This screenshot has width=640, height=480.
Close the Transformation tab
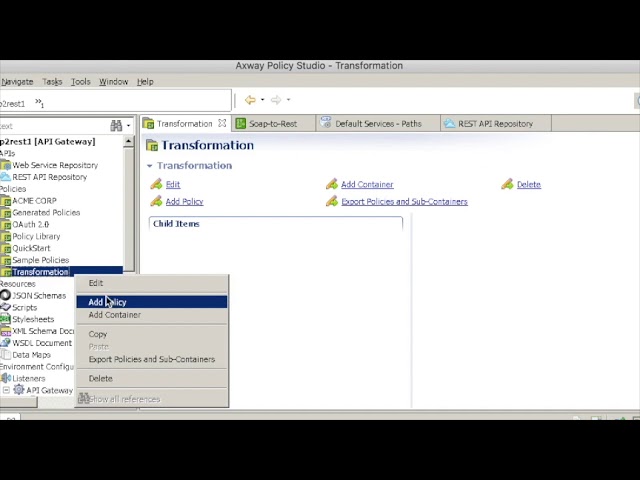(x=222, y=123)
